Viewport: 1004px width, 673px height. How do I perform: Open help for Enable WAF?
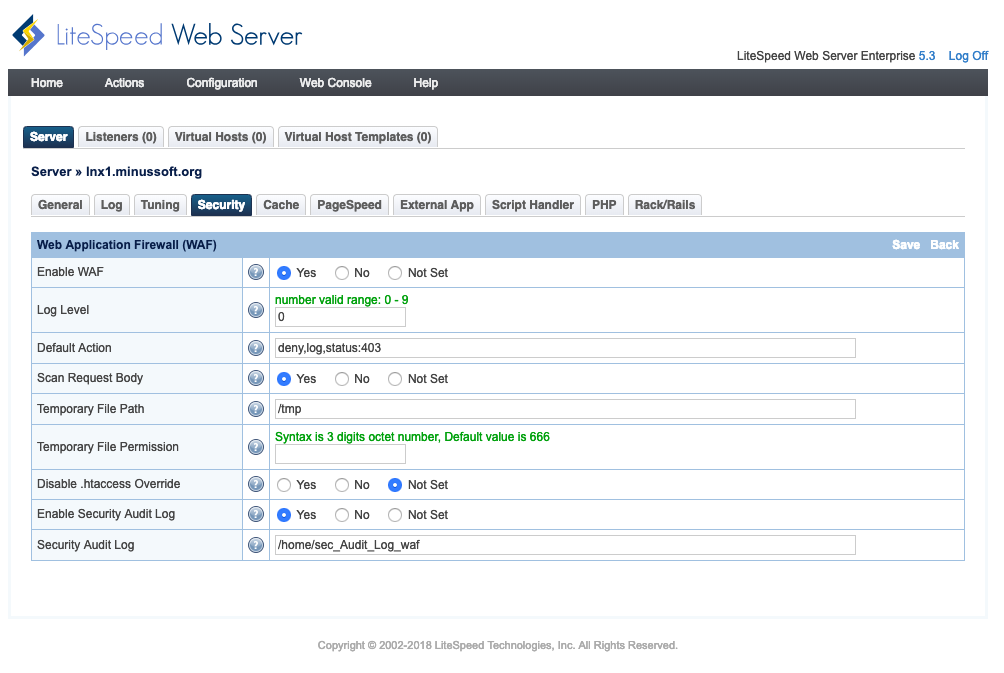[x=255, y=272]
